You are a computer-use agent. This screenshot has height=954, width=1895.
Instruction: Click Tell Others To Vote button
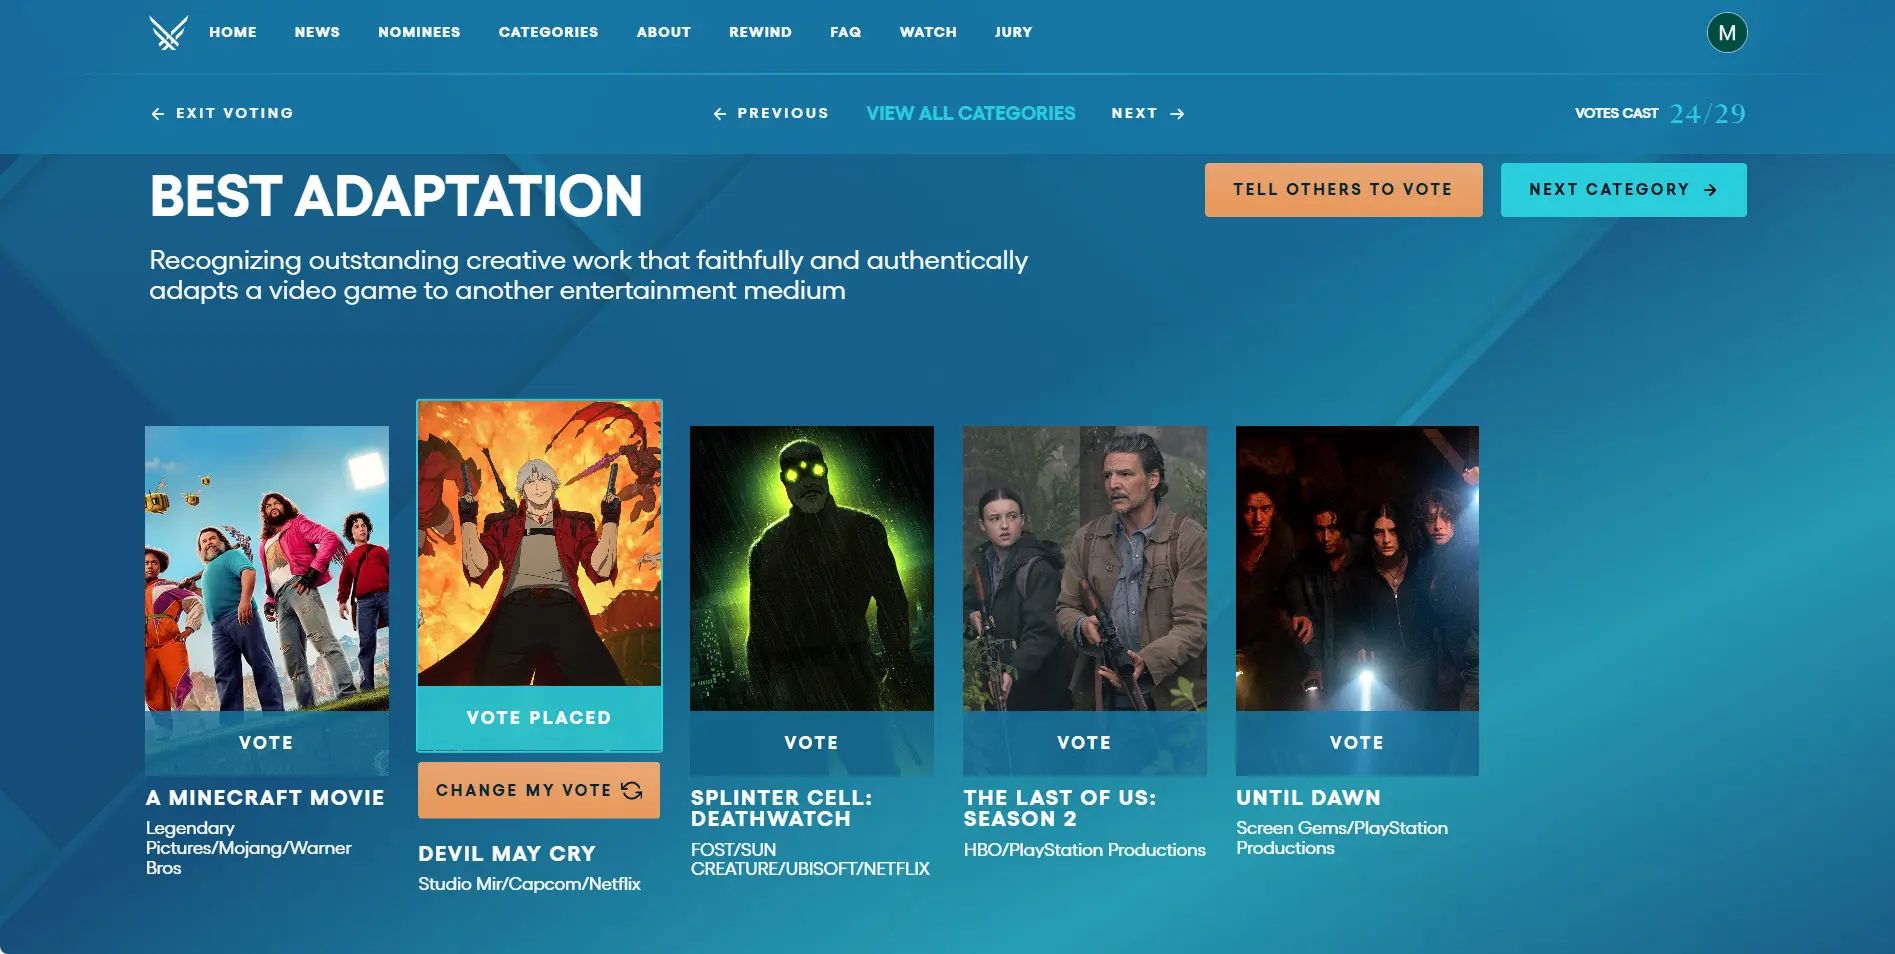1343,190
